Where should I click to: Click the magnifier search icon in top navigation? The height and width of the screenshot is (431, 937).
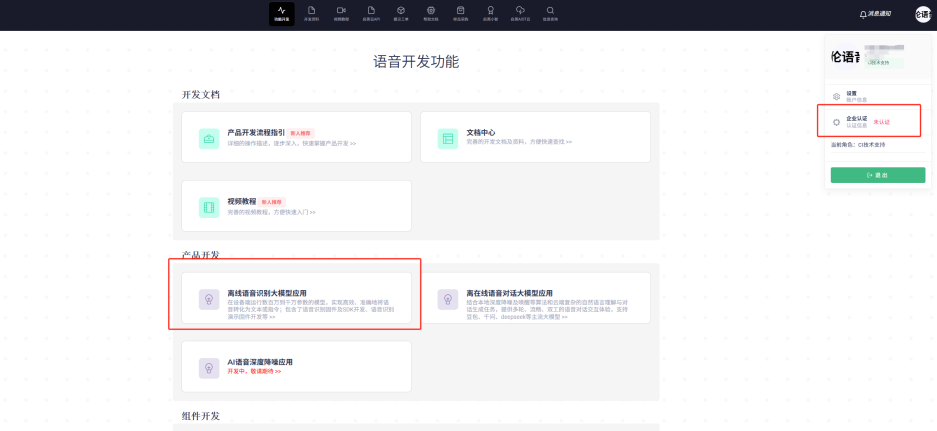pyautogui.click(x=550, y=11)
